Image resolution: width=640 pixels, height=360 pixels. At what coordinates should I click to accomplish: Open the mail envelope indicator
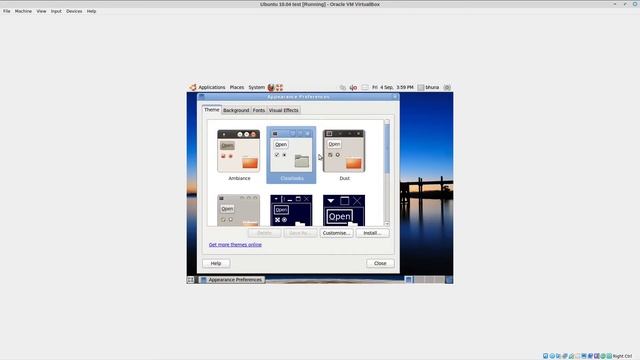point(365,87)
